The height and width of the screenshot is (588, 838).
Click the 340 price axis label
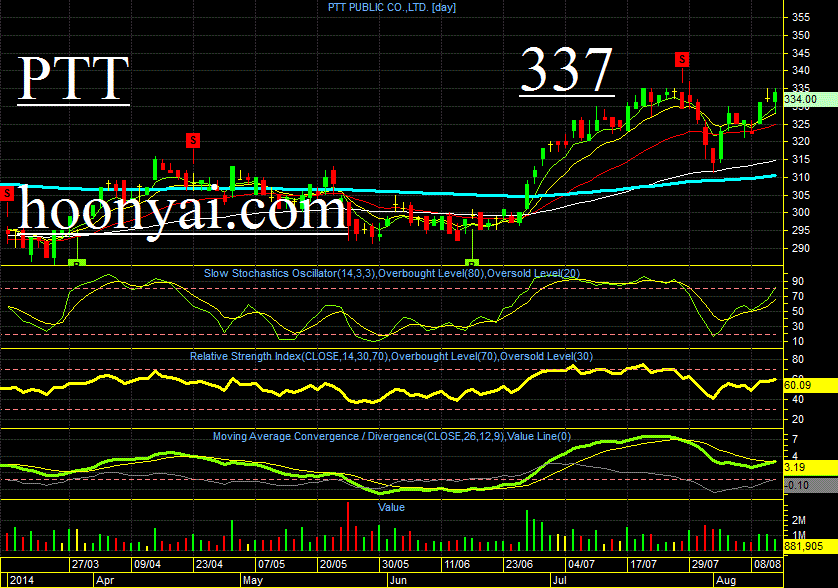tap(801, 71)
